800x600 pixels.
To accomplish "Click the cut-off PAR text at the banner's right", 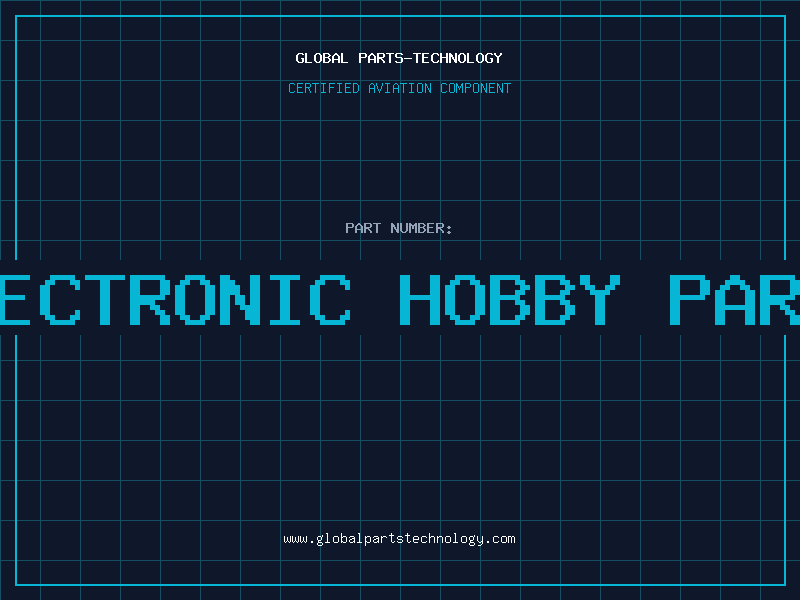I will [x=734, y=299].
